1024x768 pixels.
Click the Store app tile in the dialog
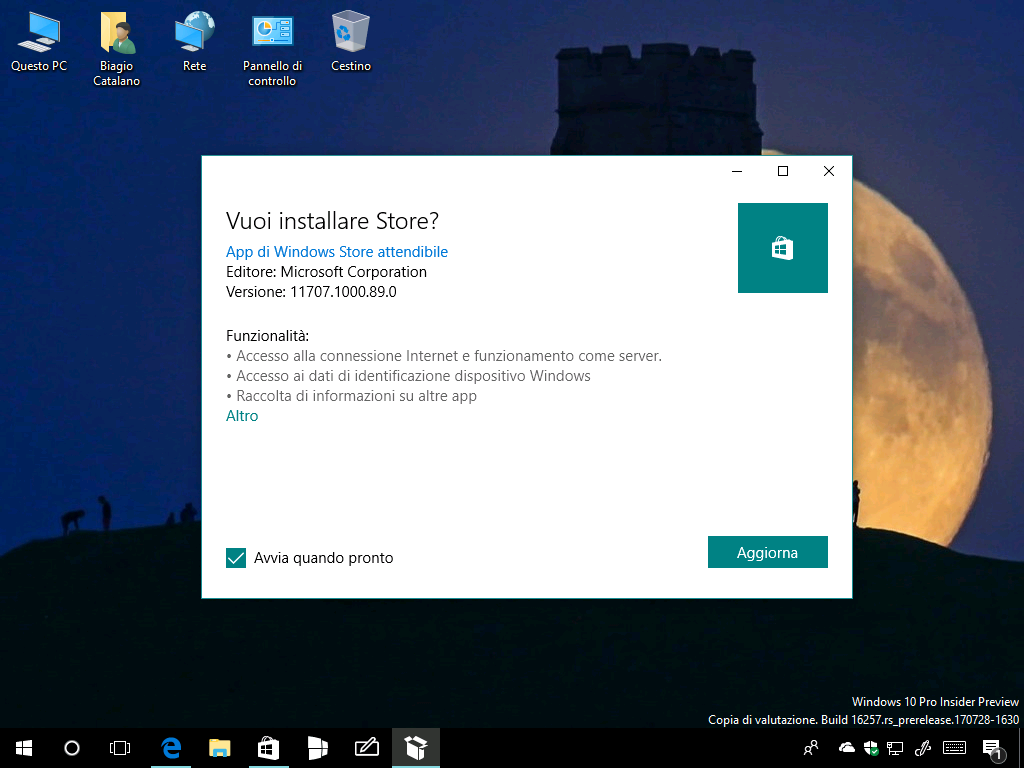tap(782, 248)
